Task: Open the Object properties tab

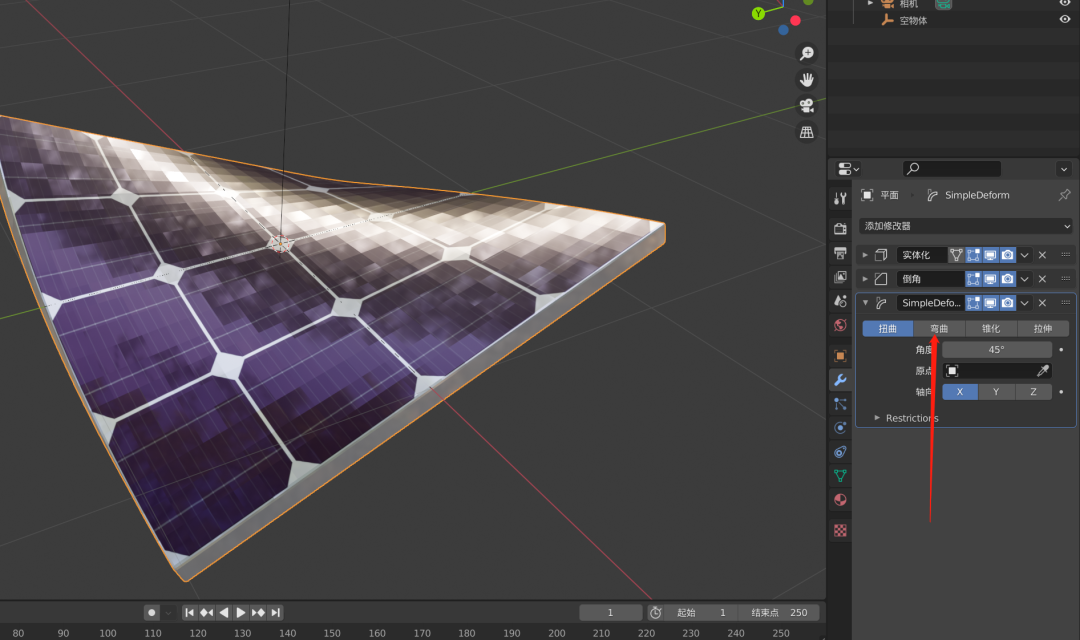Action: point(840,355)
